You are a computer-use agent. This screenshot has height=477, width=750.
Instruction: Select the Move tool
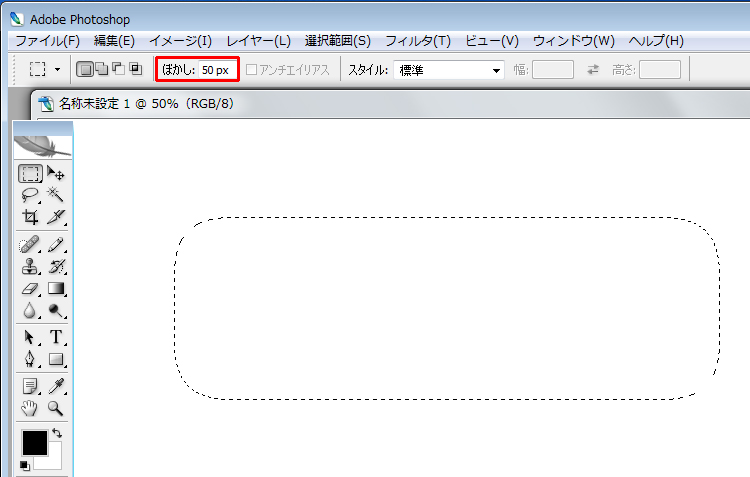(56, 174)
